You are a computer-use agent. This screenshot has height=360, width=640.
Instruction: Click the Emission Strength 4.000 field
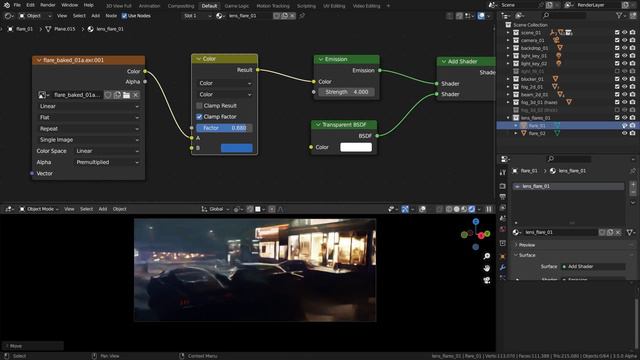click(x=347, y=92)
